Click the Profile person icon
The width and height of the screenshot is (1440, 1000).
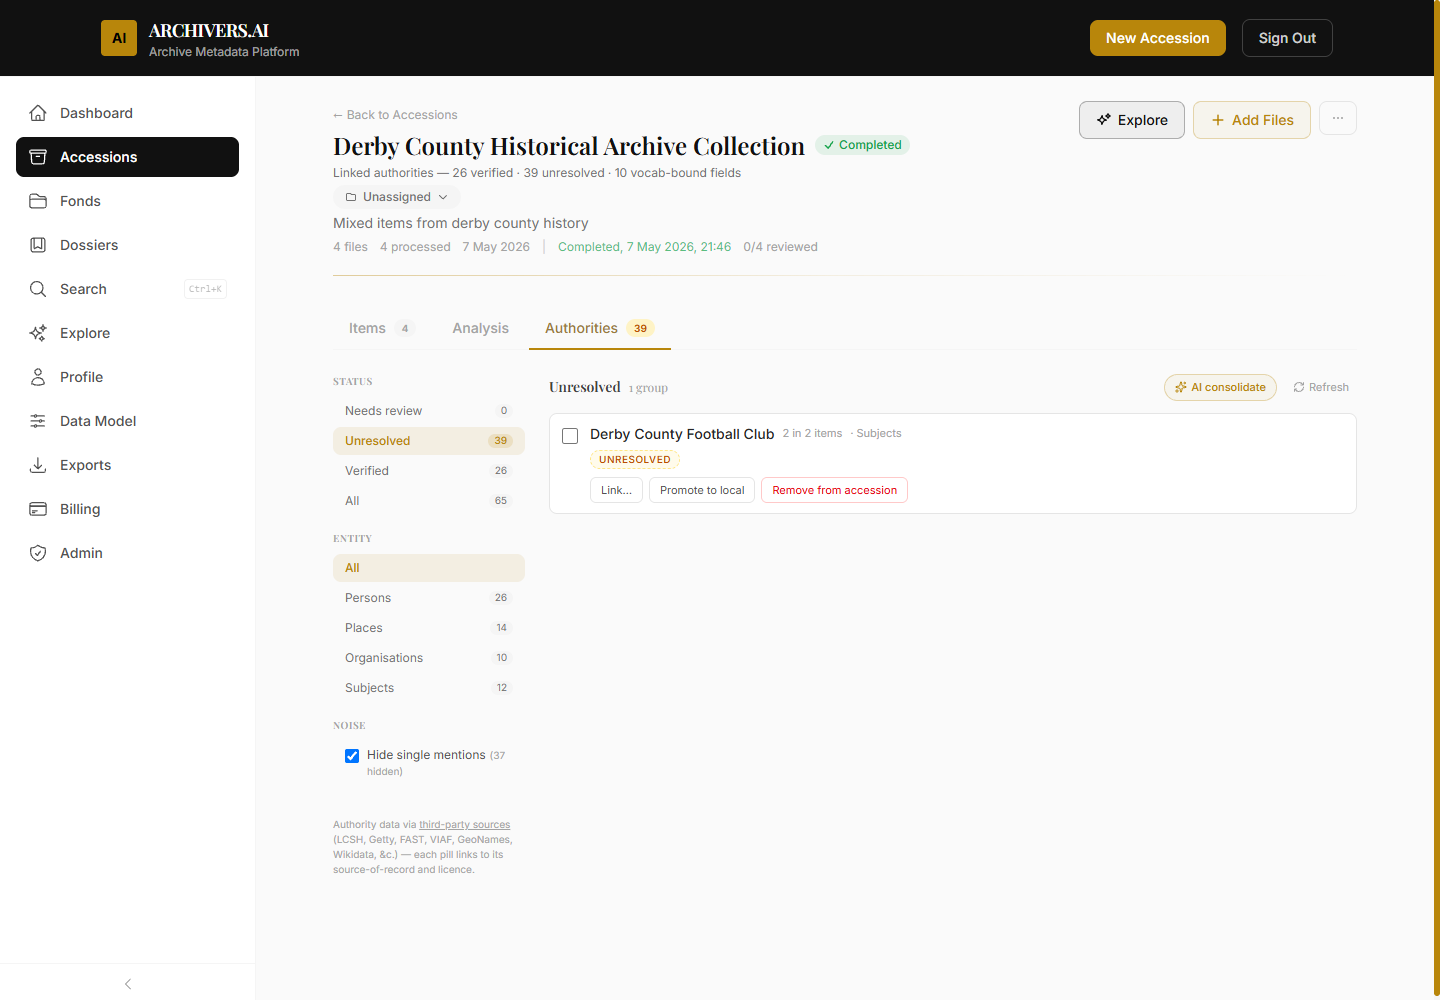tap(38, 377)
